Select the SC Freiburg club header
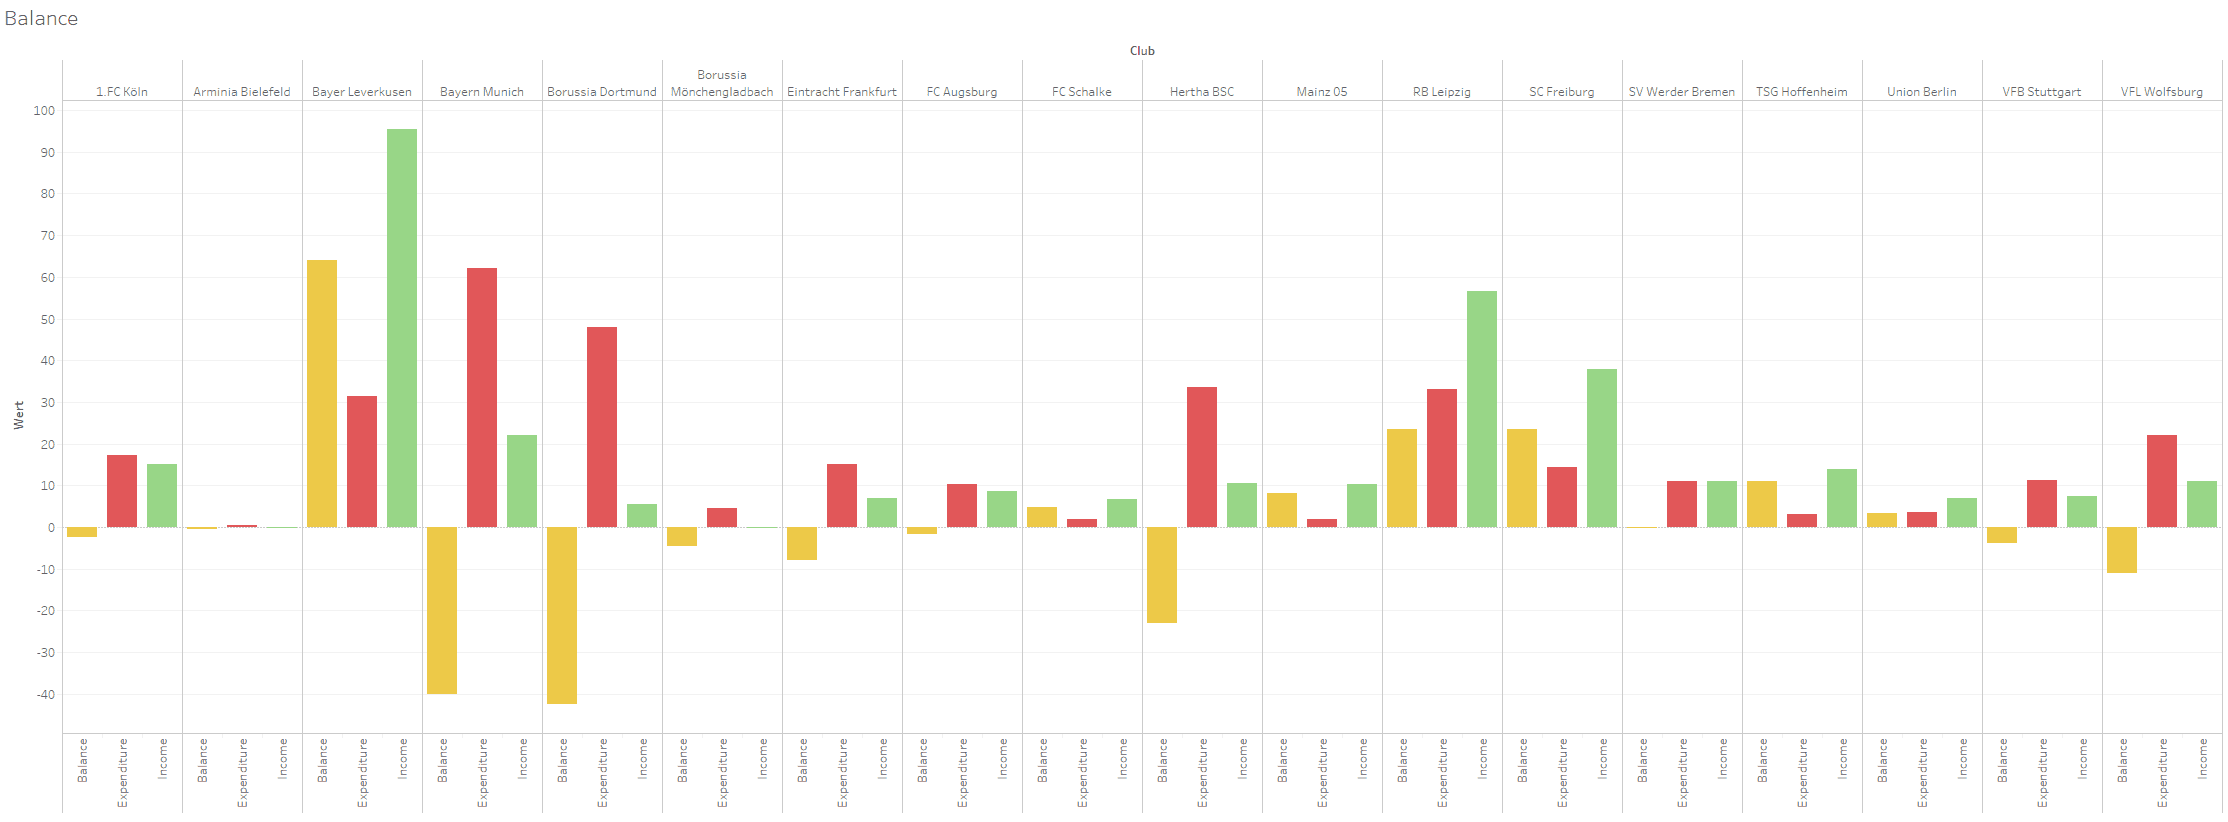Viewport: 2228px width, 822px height. point(1562,92)
